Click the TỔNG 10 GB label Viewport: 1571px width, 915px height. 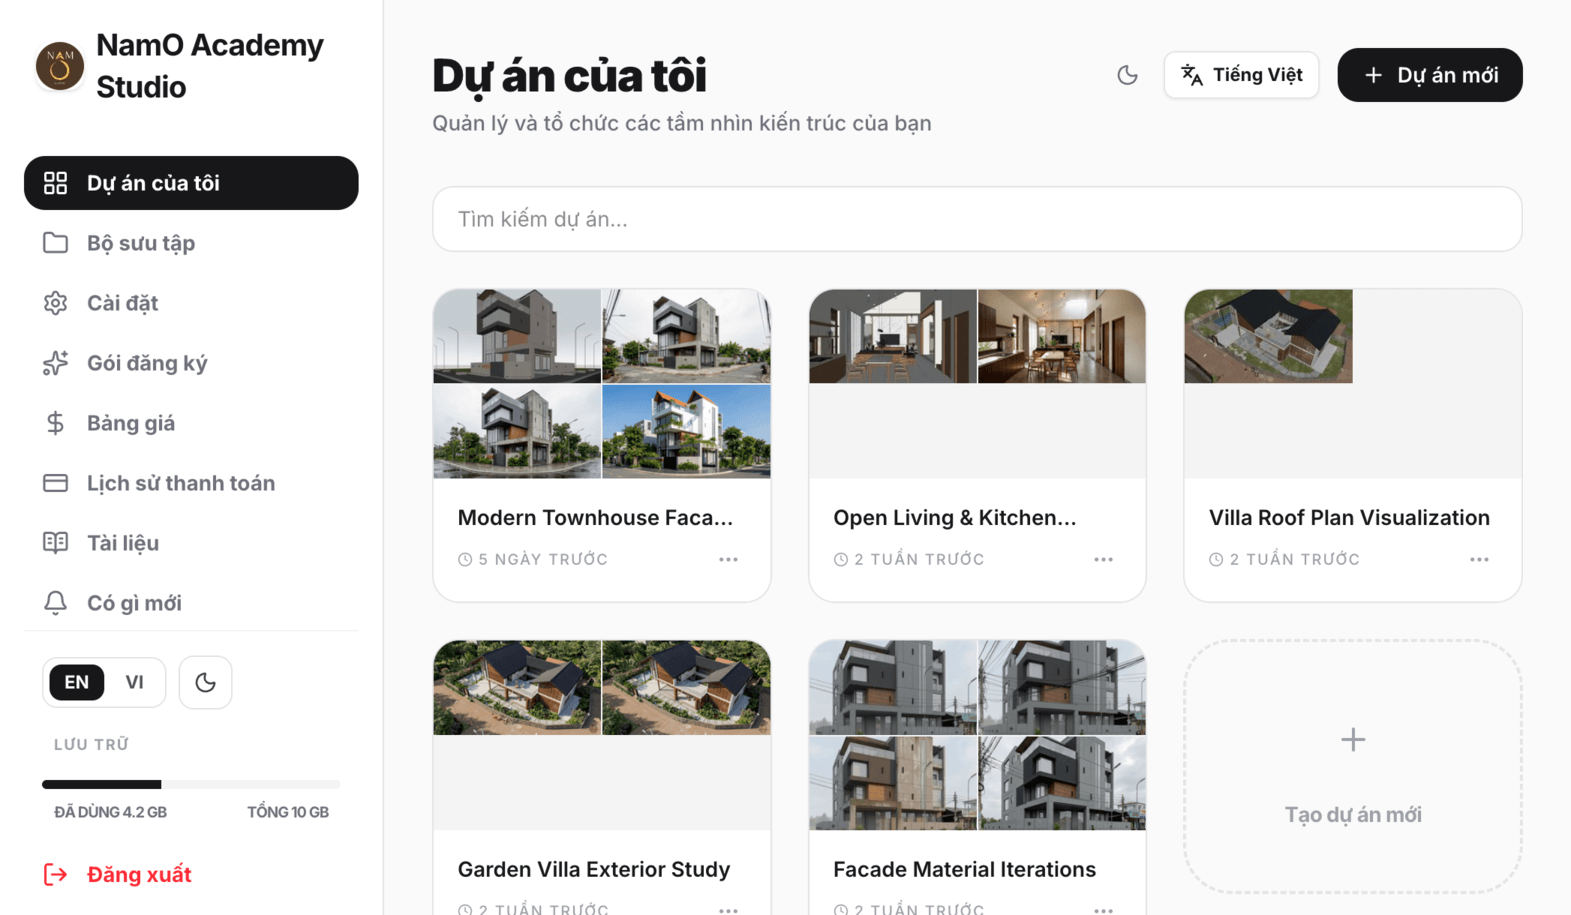click(x=288, y=812)
